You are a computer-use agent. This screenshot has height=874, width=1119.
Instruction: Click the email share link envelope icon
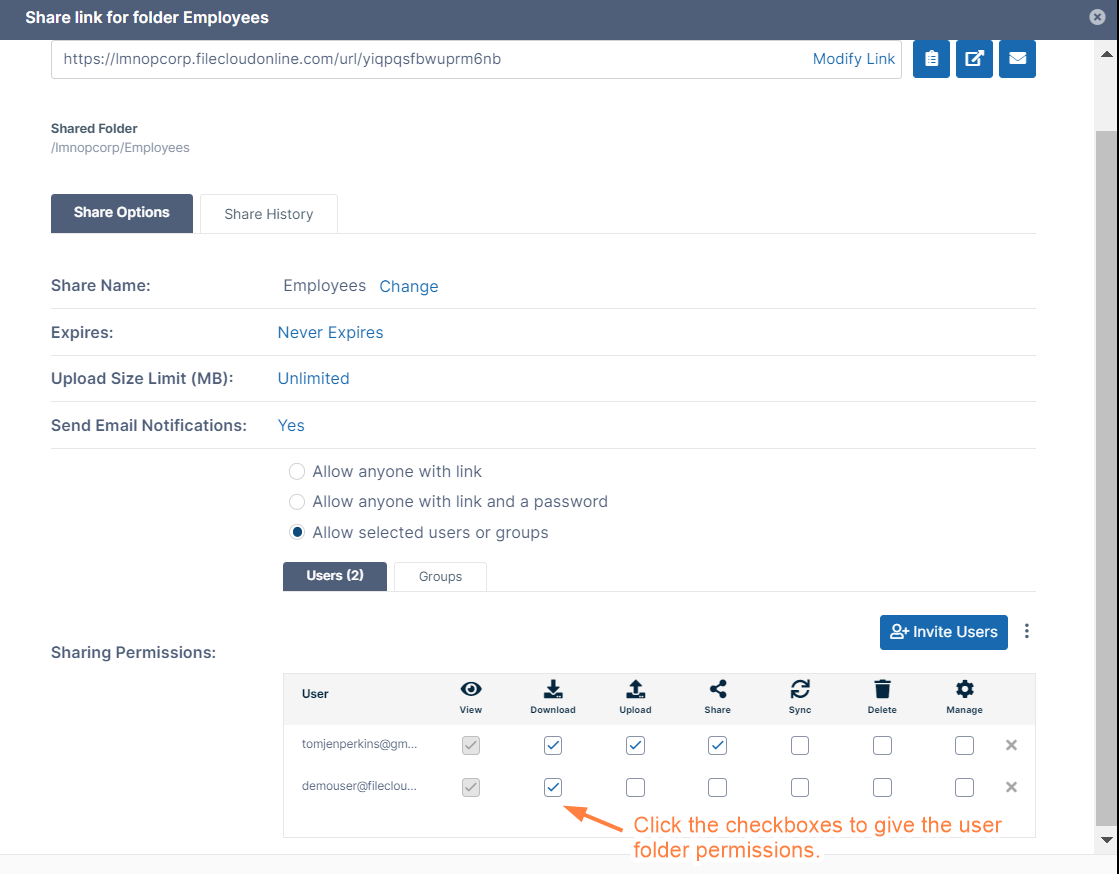click(1017, 59)
